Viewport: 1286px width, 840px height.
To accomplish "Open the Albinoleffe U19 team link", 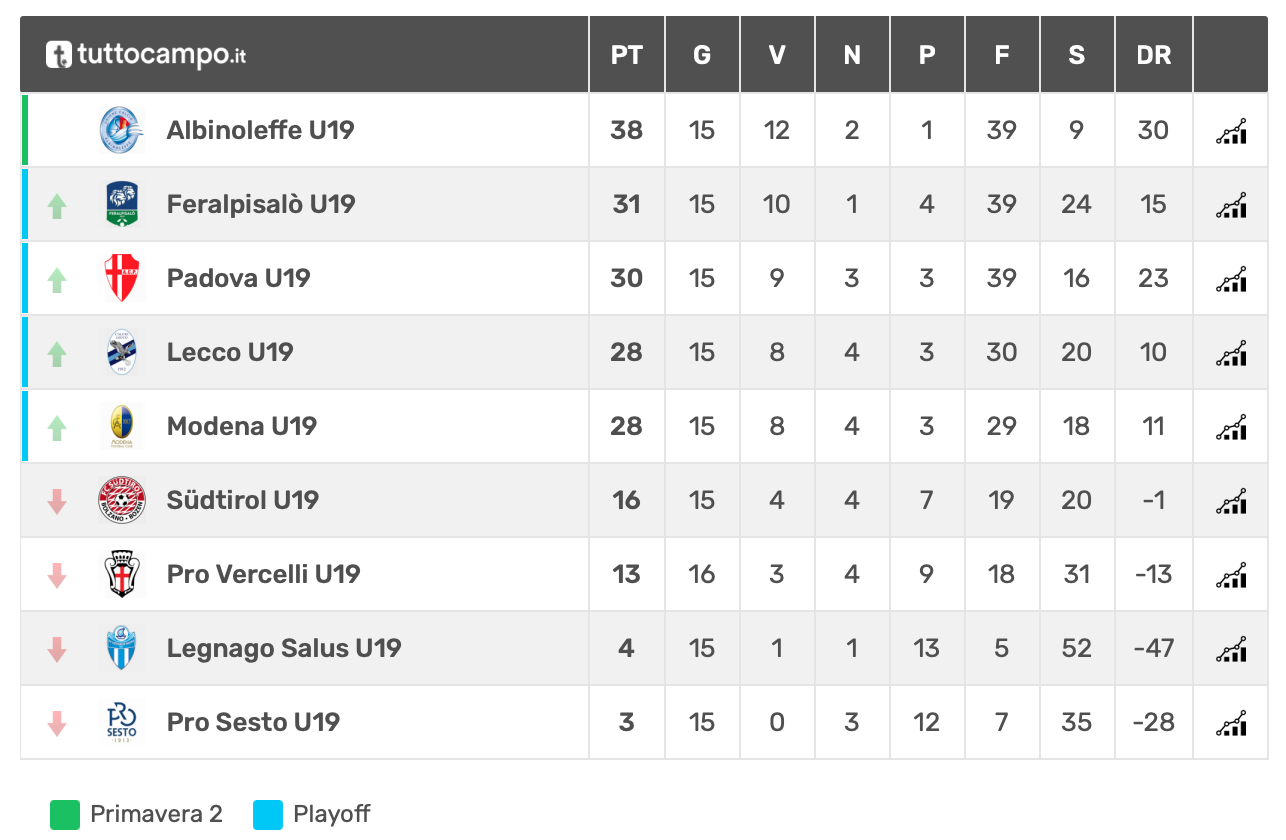I will [x=260, y=130].
